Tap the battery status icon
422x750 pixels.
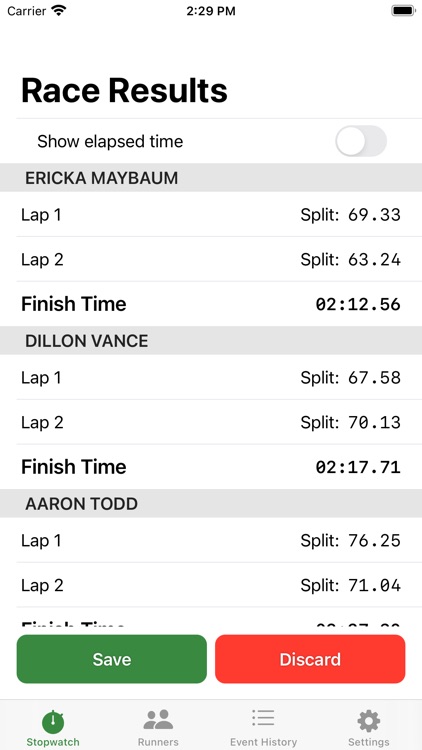(403, 11)
